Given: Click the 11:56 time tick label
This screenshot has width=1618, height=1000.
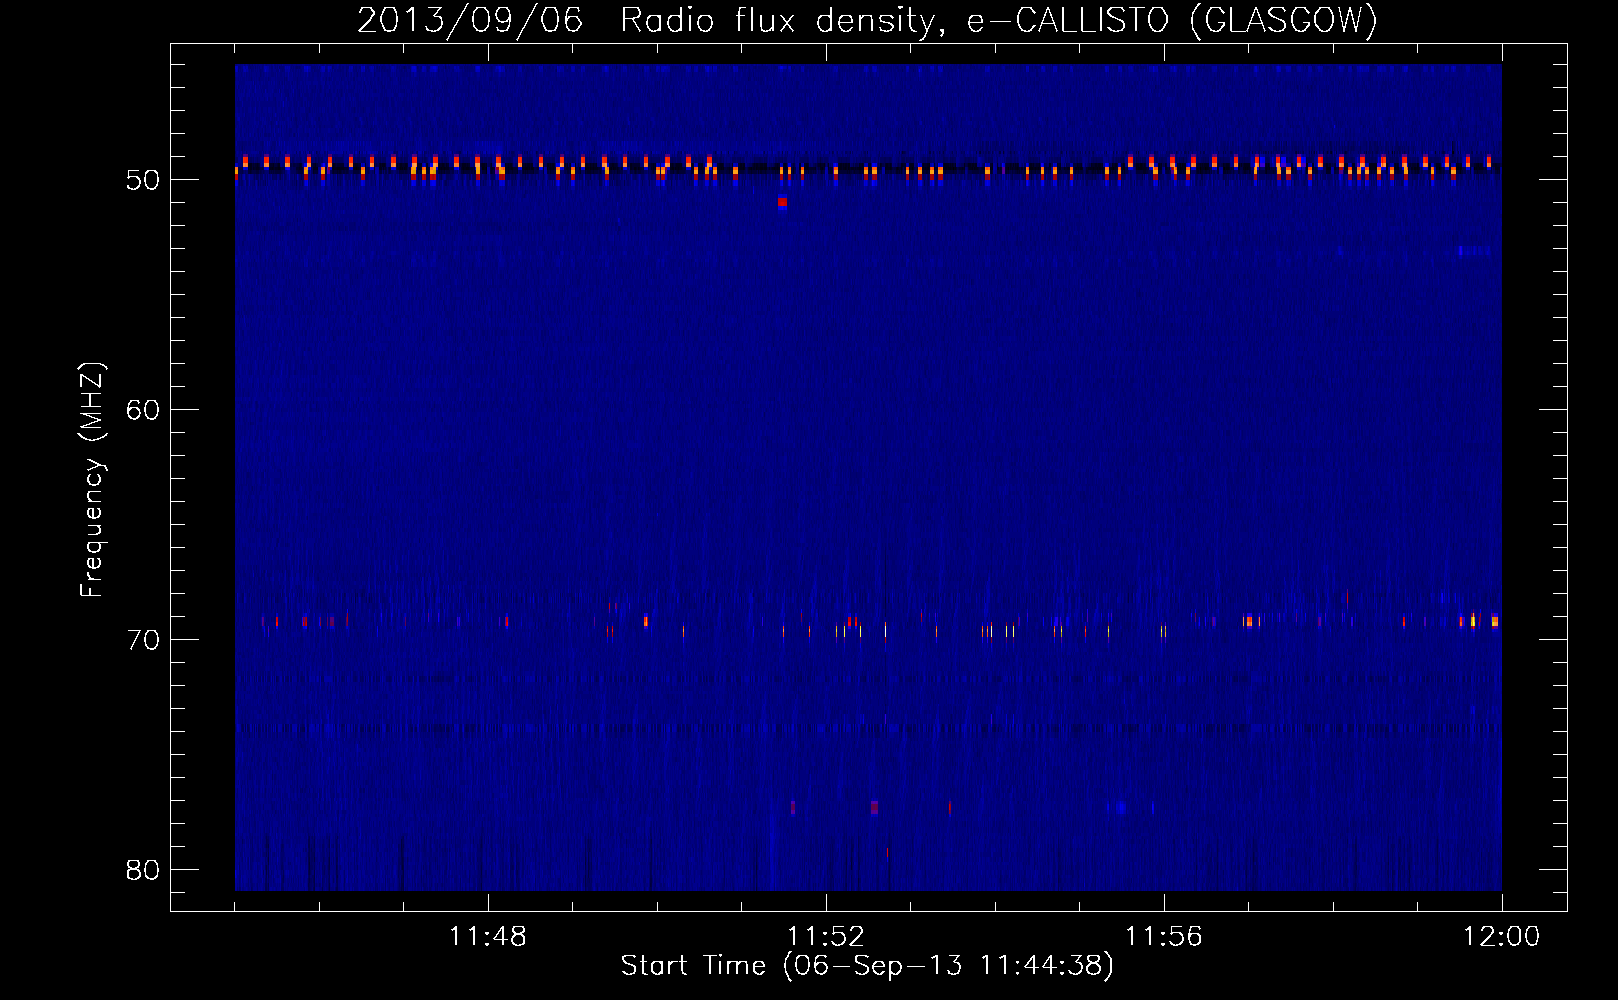Looking at the screenshot, I should 1164,937.
